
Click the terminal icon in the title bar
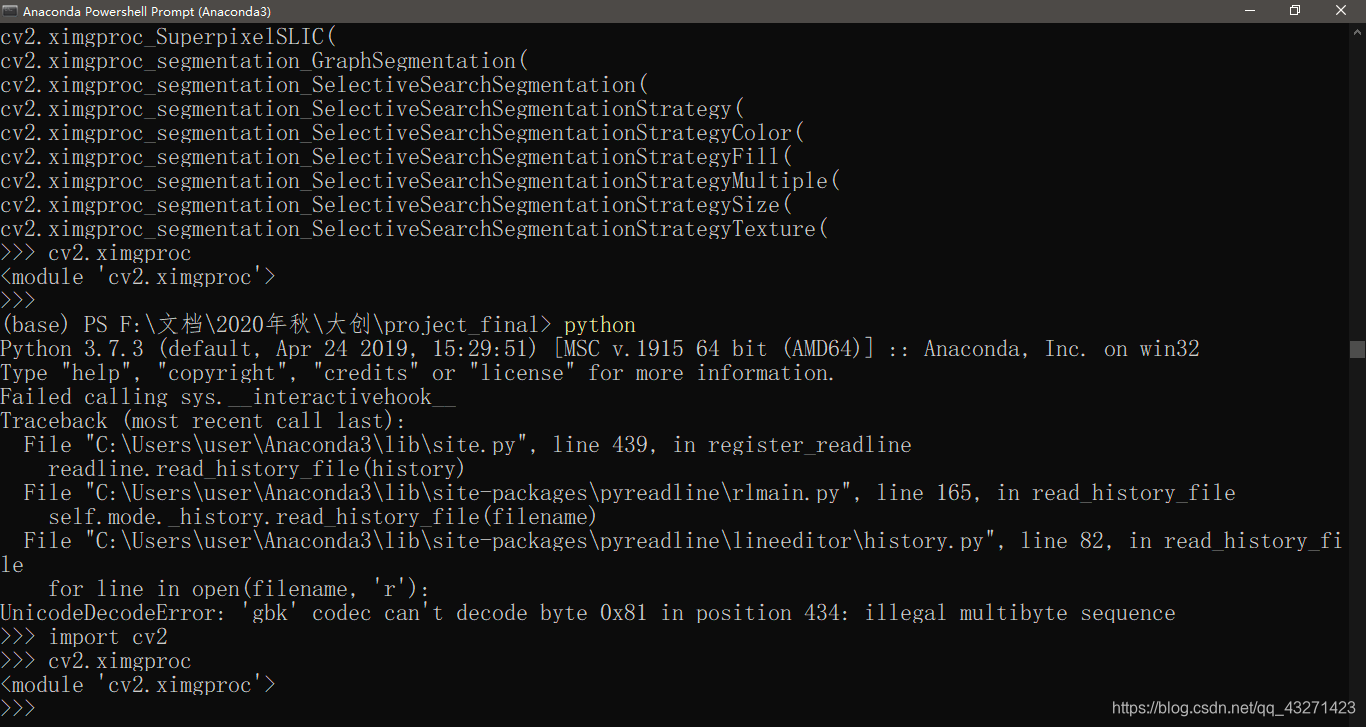(10, 11)
